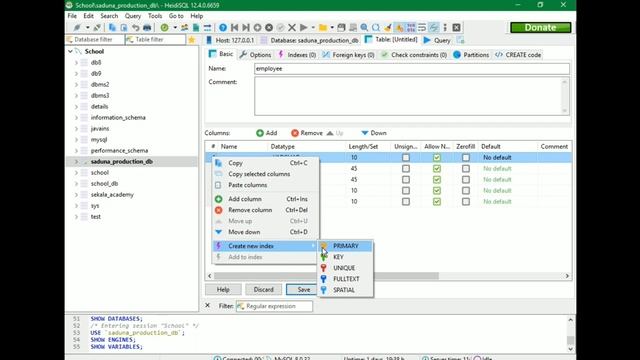Click the magnifier Find text icon
Screen dimensions: 640x360
coord(364,27)
